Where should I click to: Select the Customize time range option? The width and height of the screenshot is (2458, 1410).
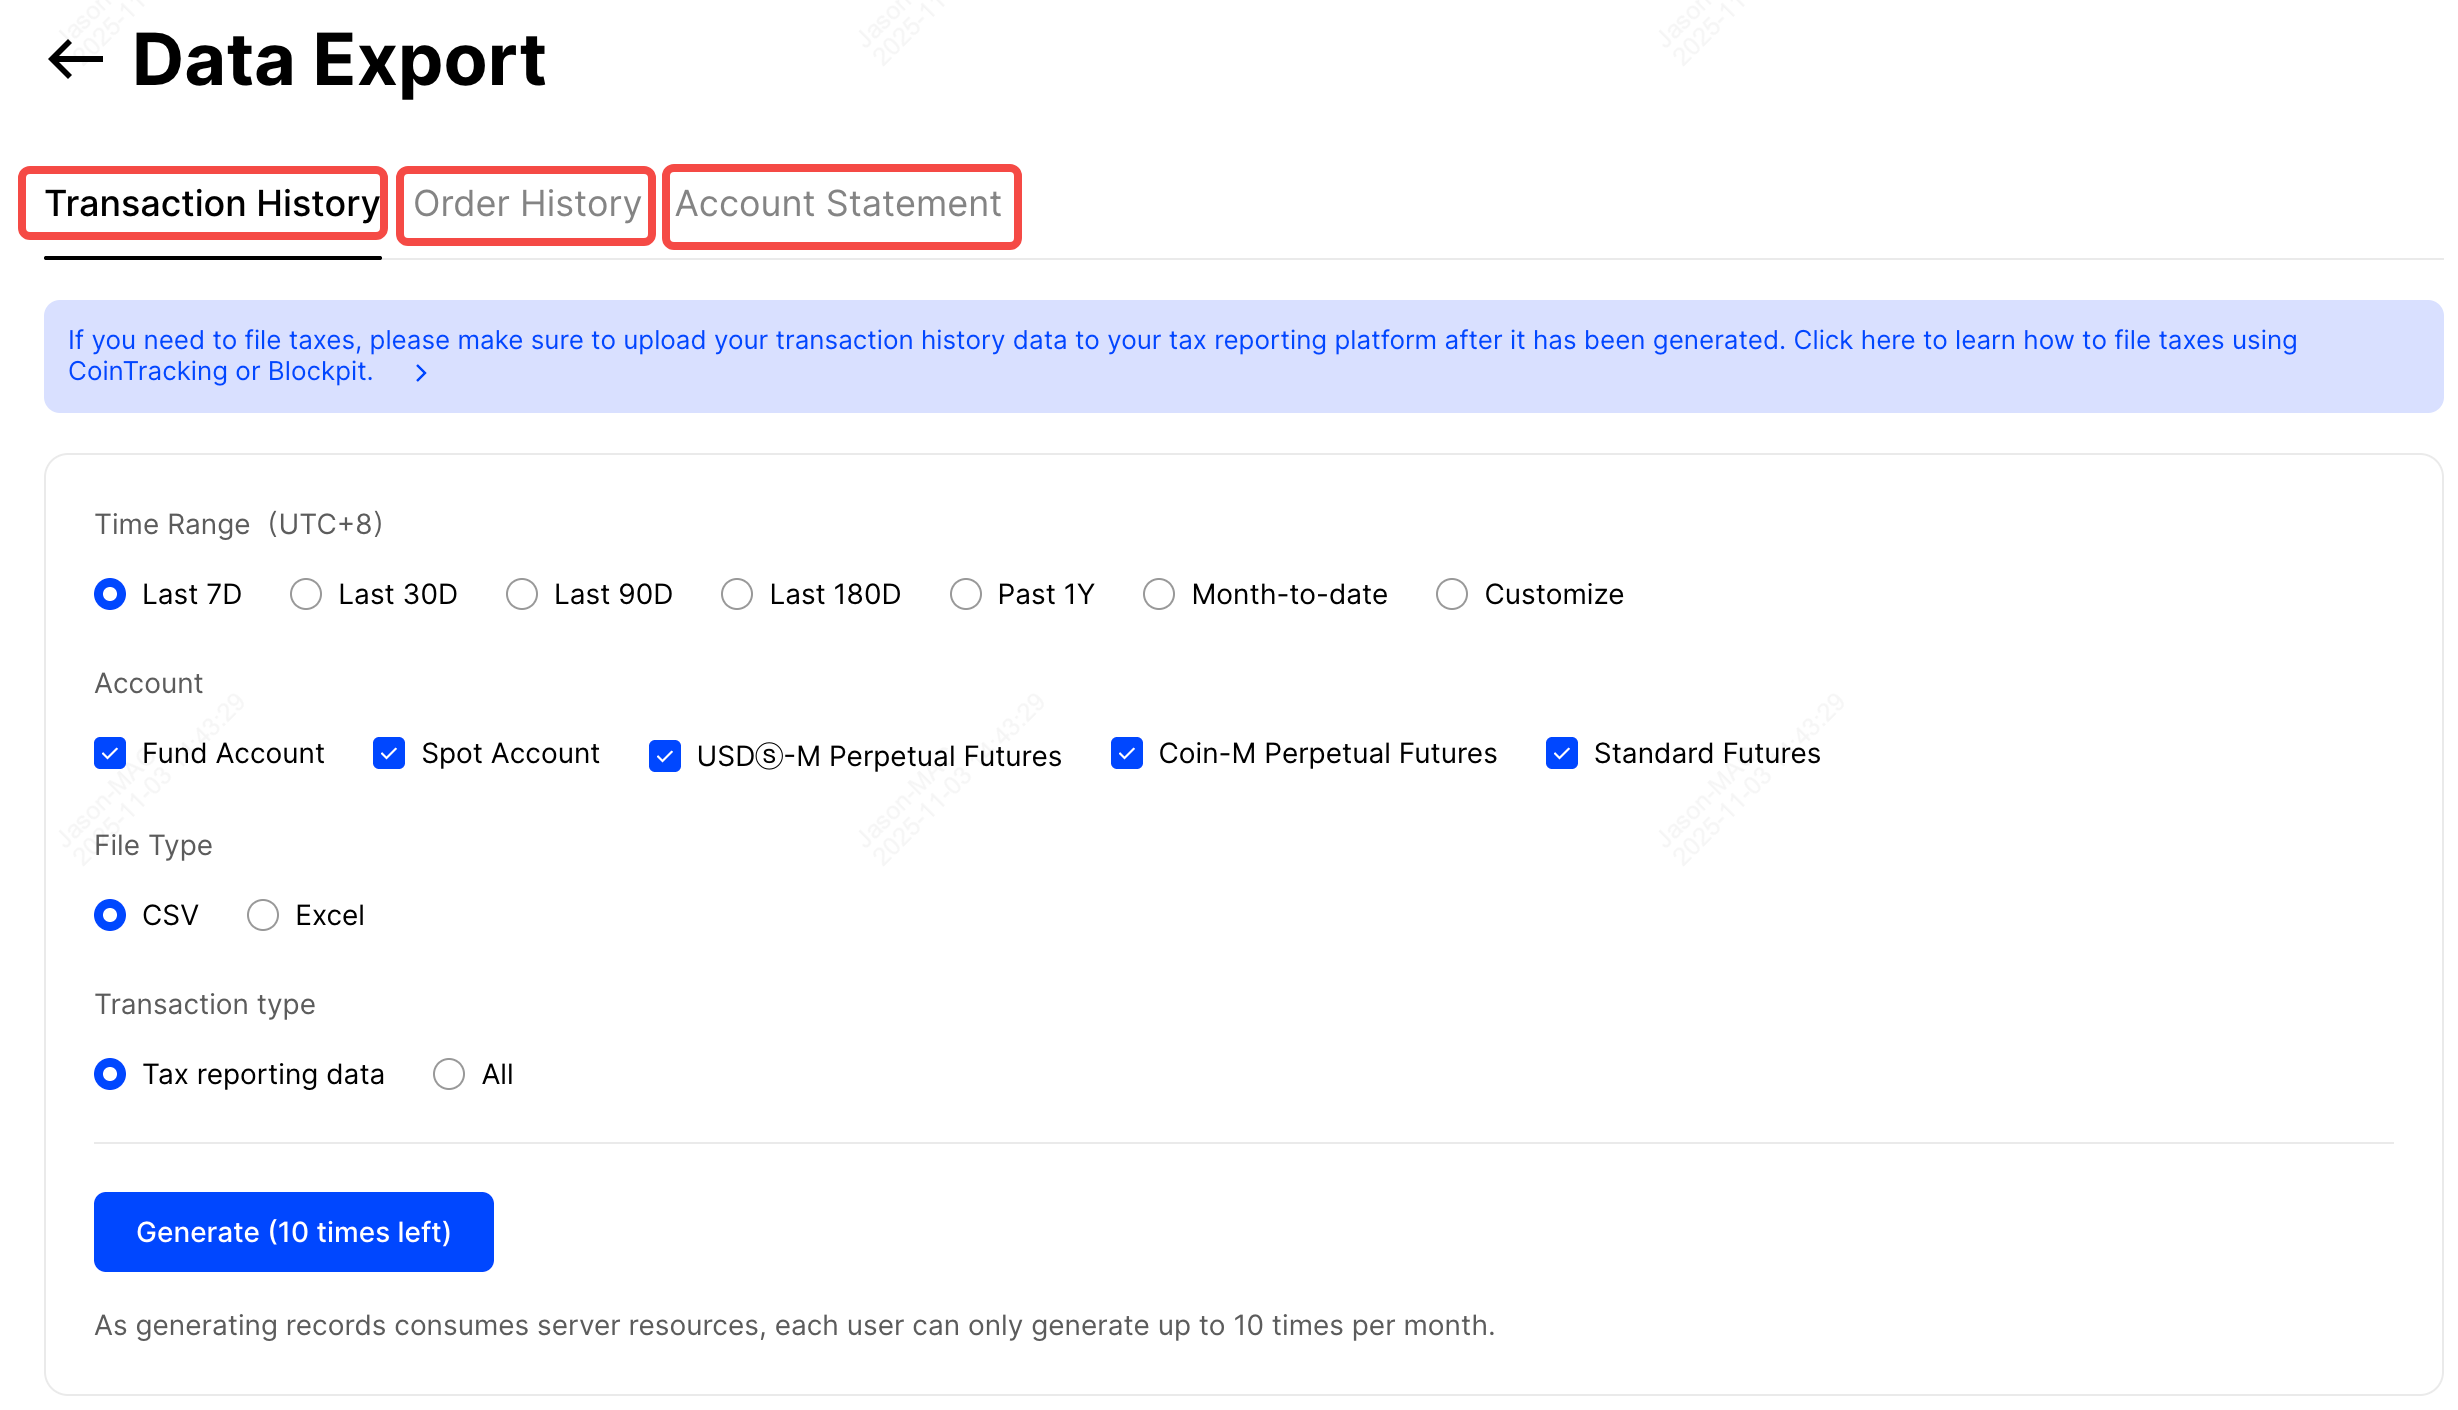(1452, 595)
